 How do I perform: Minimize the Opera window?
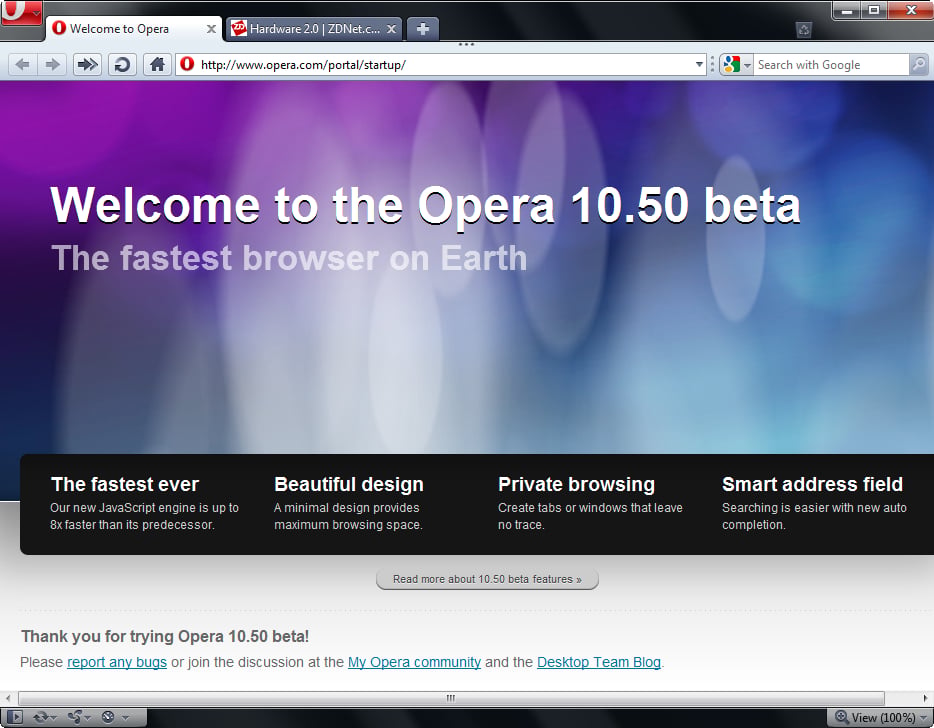846,10
